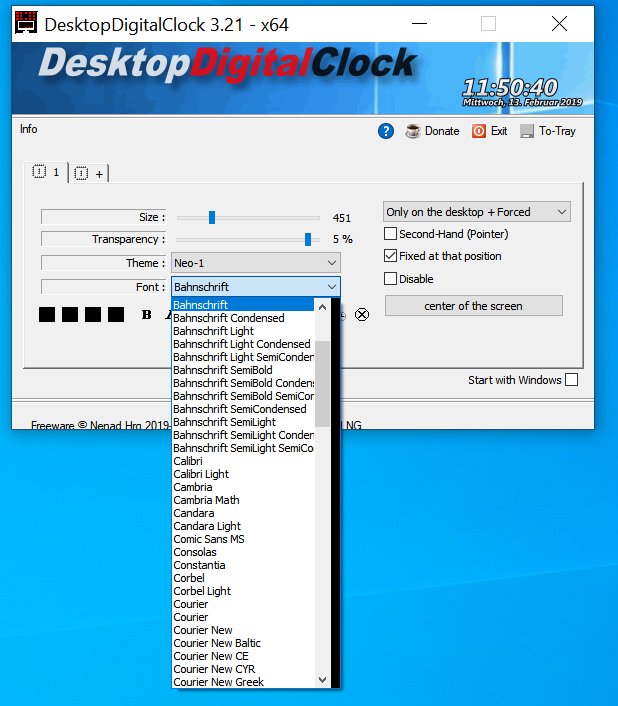The height and width of the screenshot is (706, 618).
Task: Click the Exit label
Action: [x=499, y=131]
